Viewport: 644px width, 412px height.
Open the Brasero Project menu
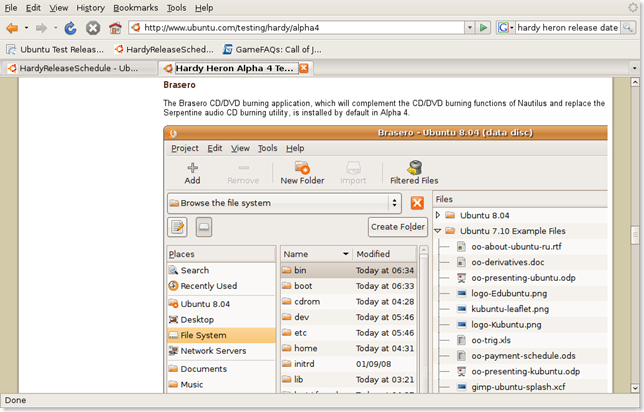[x=185, y=148]
